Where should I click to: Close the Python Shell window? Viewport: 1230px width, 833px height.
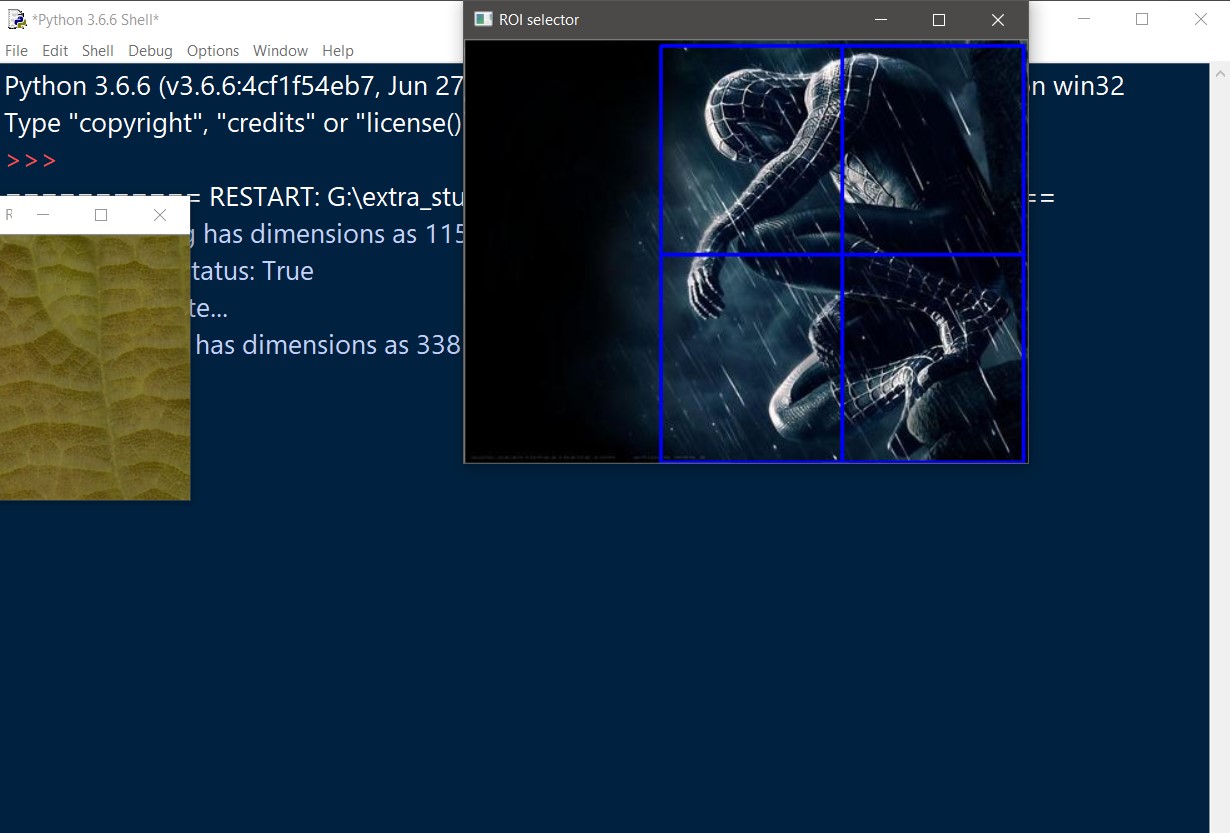tap(1201, 19)
